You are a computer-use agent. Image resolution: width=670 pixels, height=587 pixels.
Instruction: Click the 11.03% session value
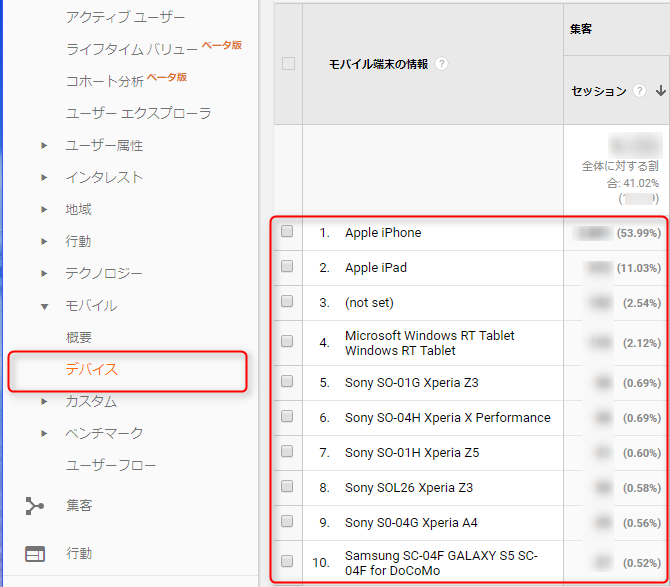pyautogui.click(x=639, y=268)
